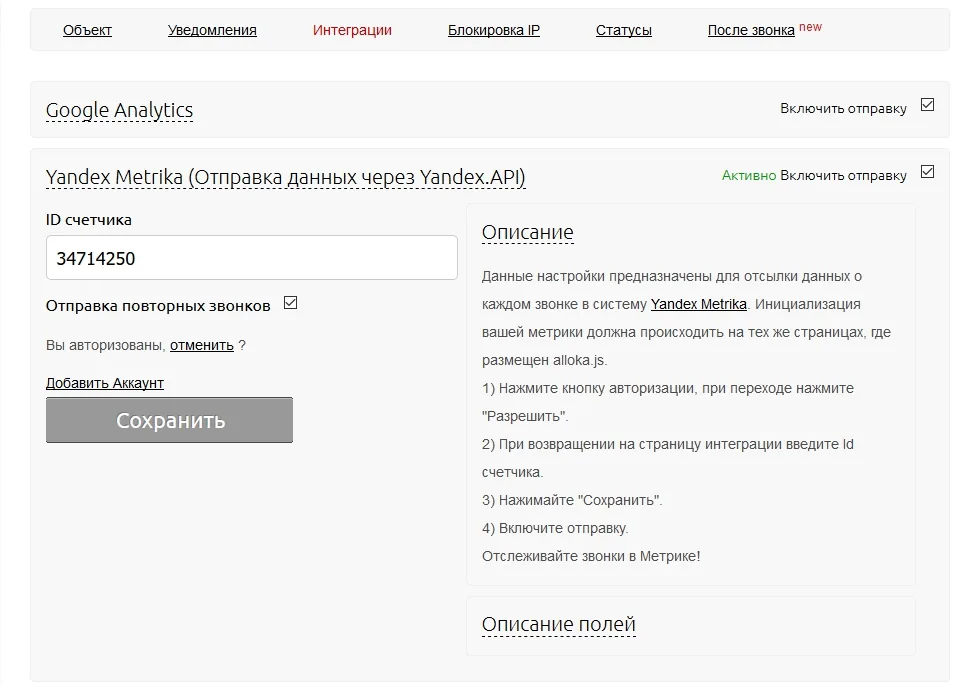Open the Yandex Metrika link in description

698,304
